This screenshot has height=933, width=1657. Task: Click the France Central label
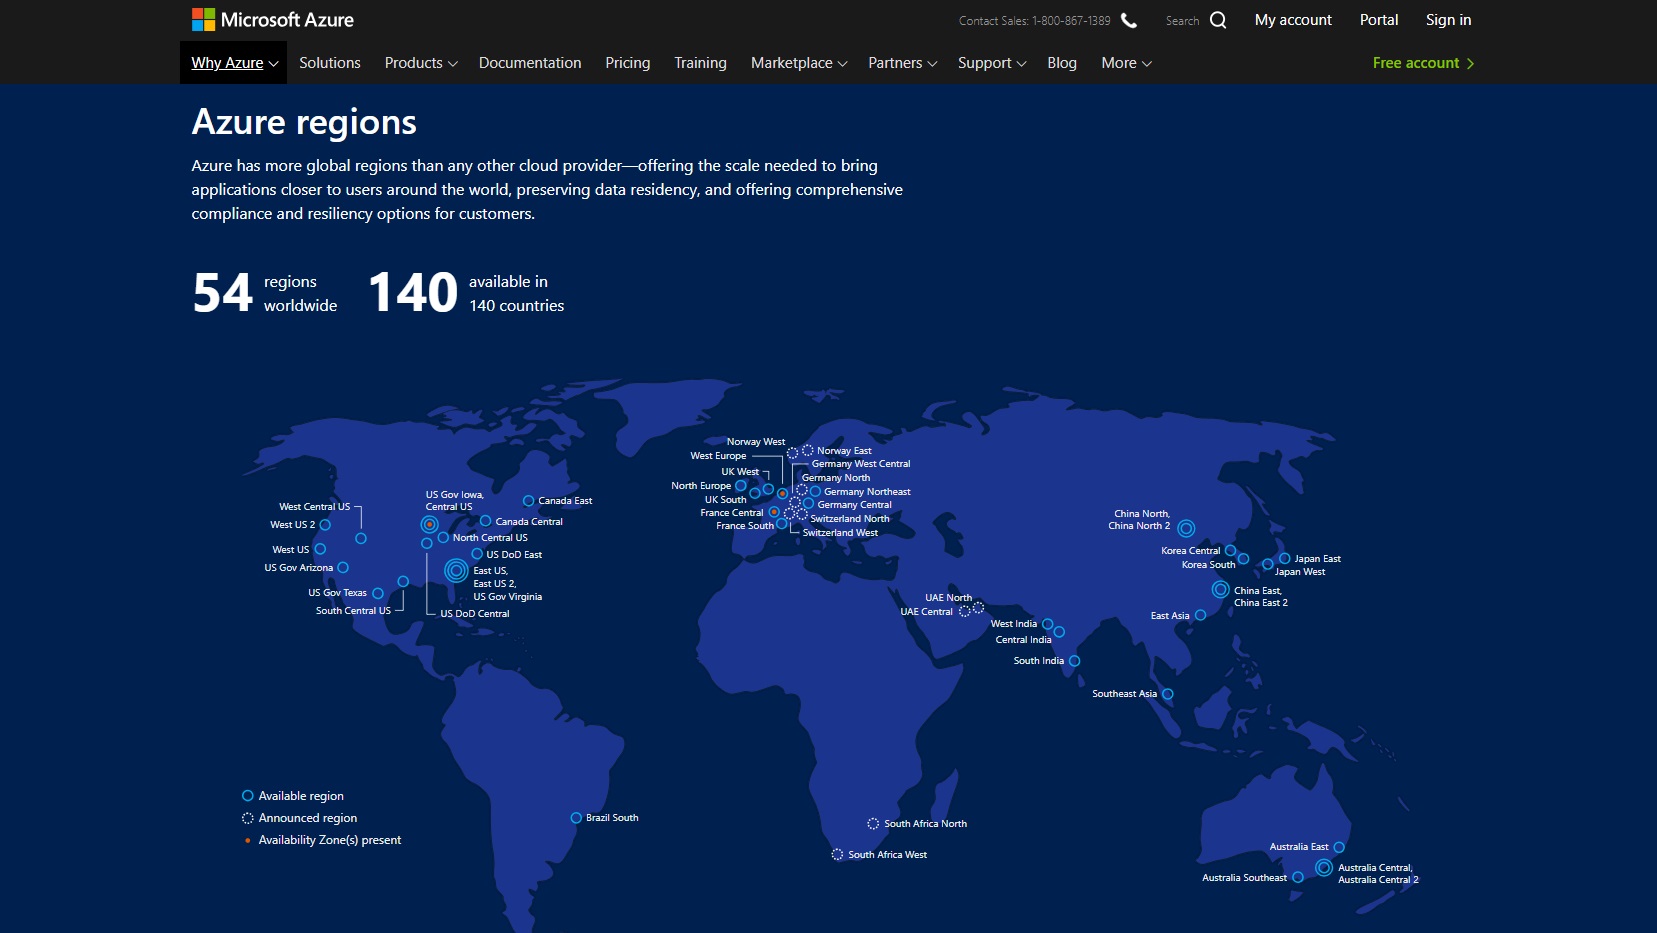pyautogui.click(x=732, y=513)
